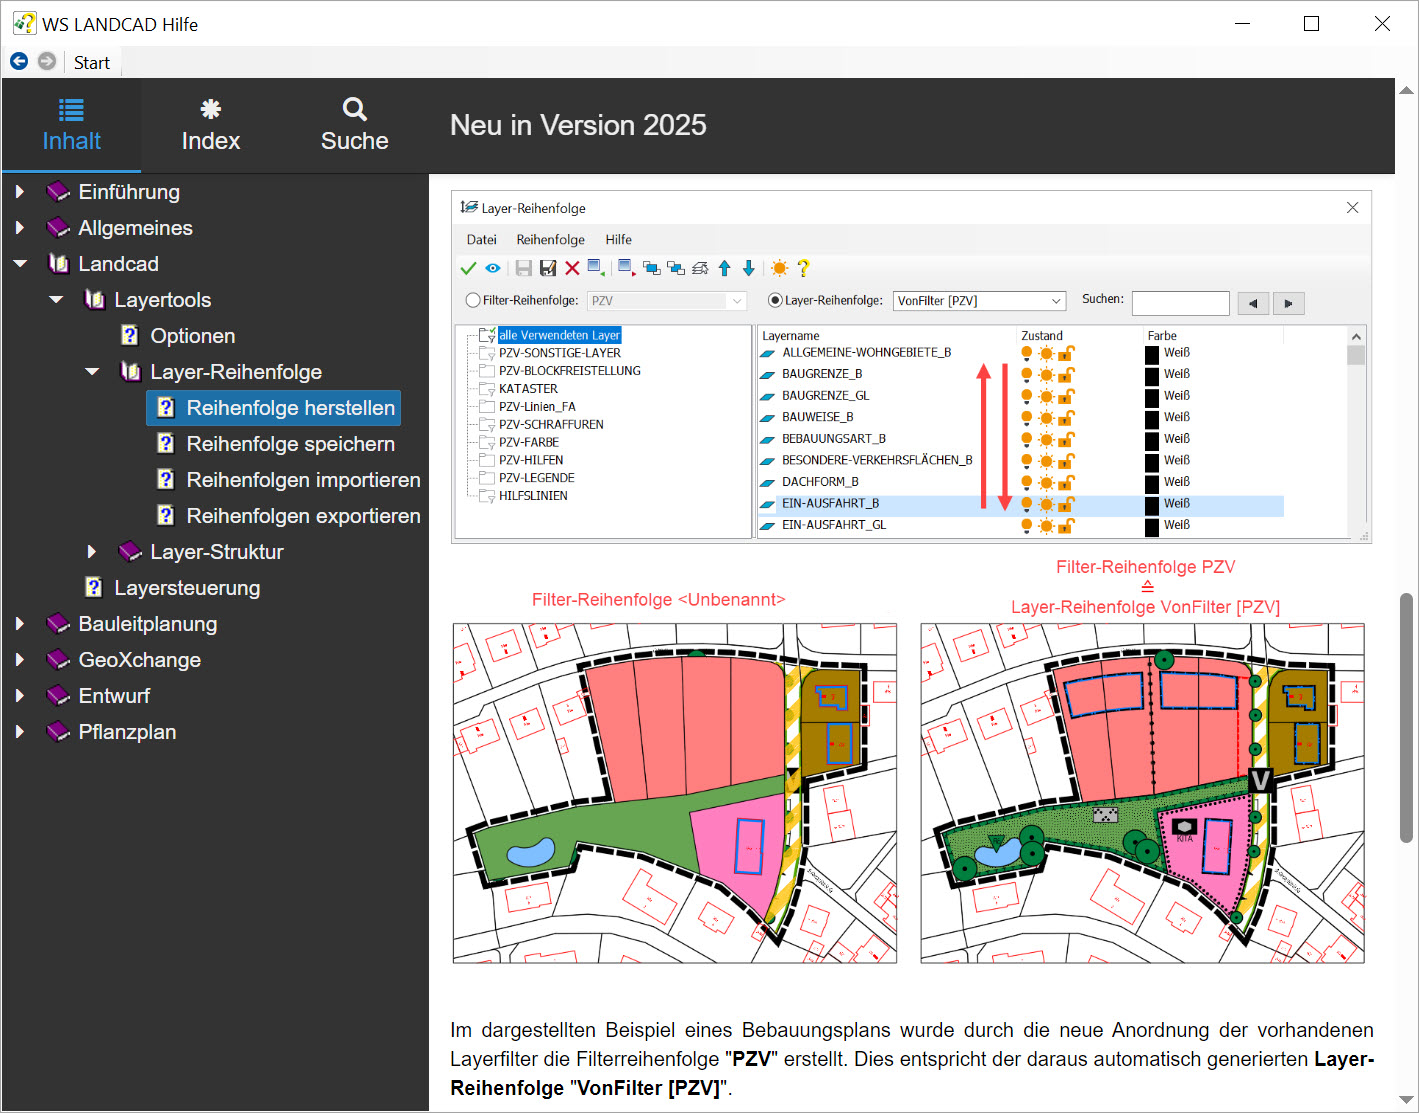The width and height of the screenshot is (1419, 1113).
Task: Click the black color swatch for DACHFORM_B
Action: click(x=1152, y=482)
